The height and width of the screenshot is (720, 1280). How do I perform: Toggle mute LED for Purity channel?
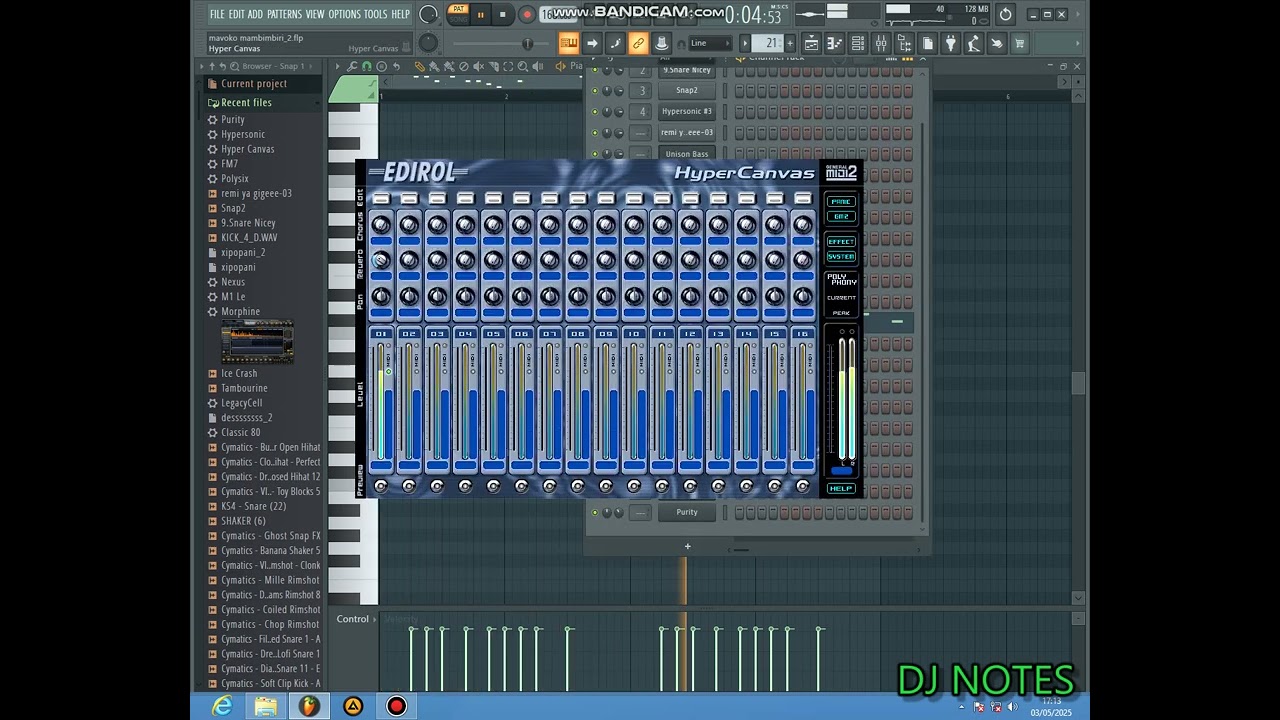pyautogui.click(x=594, y=512)
